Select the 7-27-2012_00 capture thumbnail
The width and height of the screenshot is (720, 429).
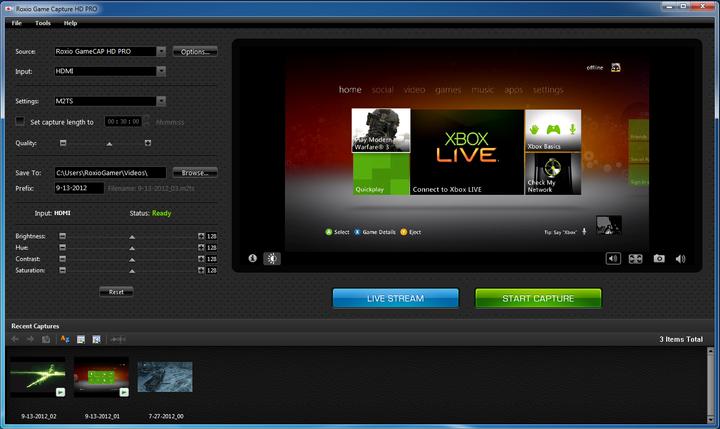click(x=165, y=377)
